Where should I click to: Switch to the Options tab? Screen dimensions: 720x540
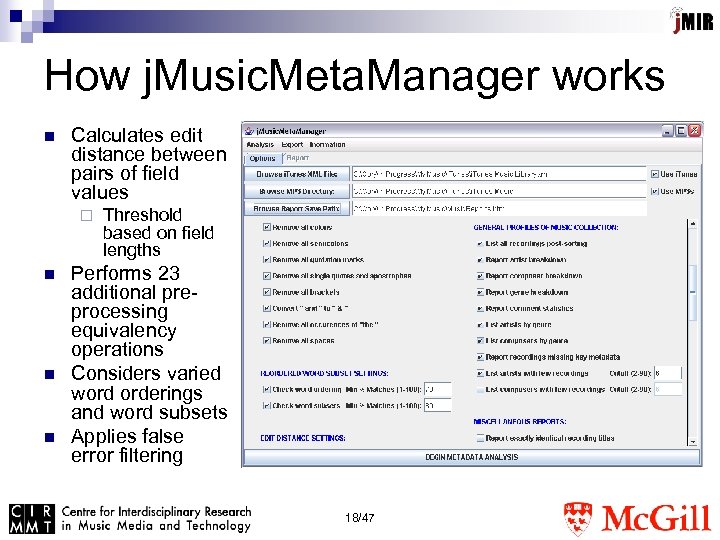pos(262,158)
